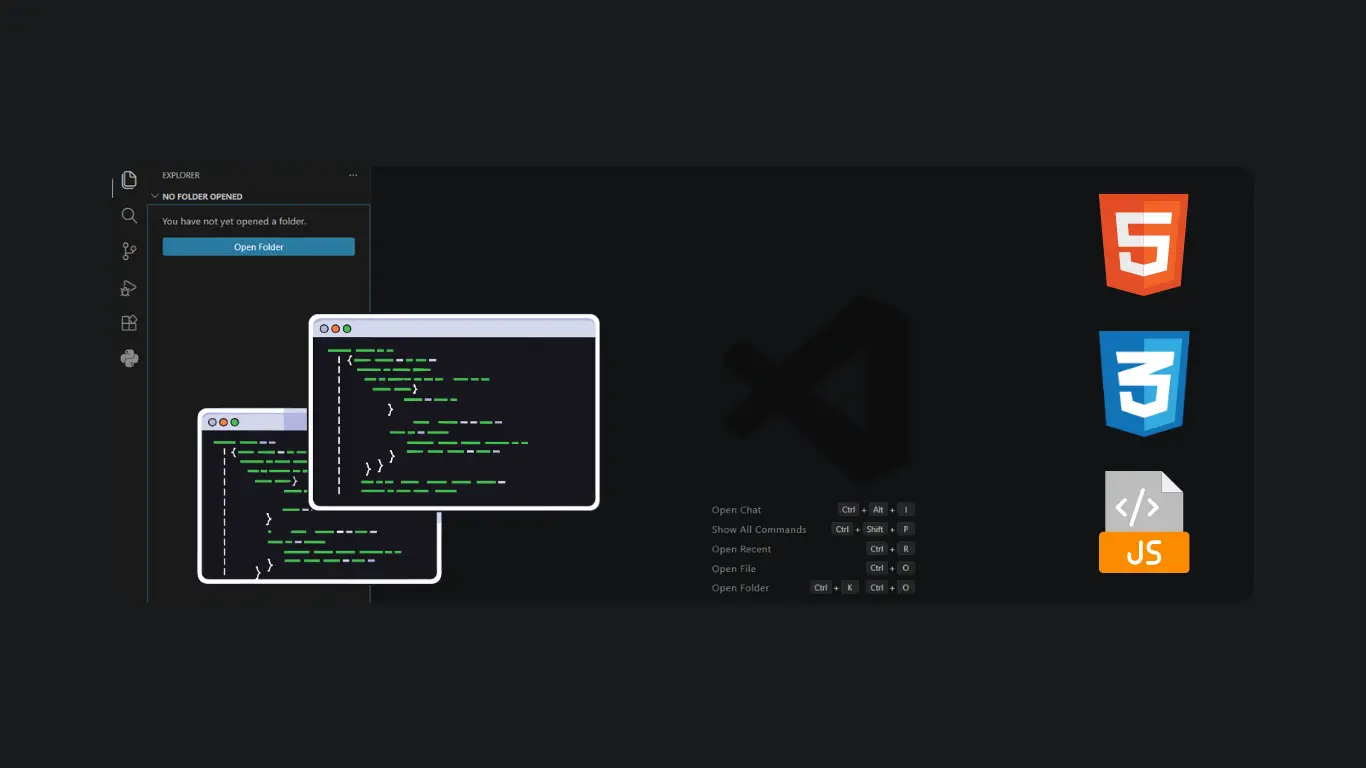This screenshot has width=1366, height=768.
Task: Open the Source Control view icon
Action: click(x=129, y=251)
